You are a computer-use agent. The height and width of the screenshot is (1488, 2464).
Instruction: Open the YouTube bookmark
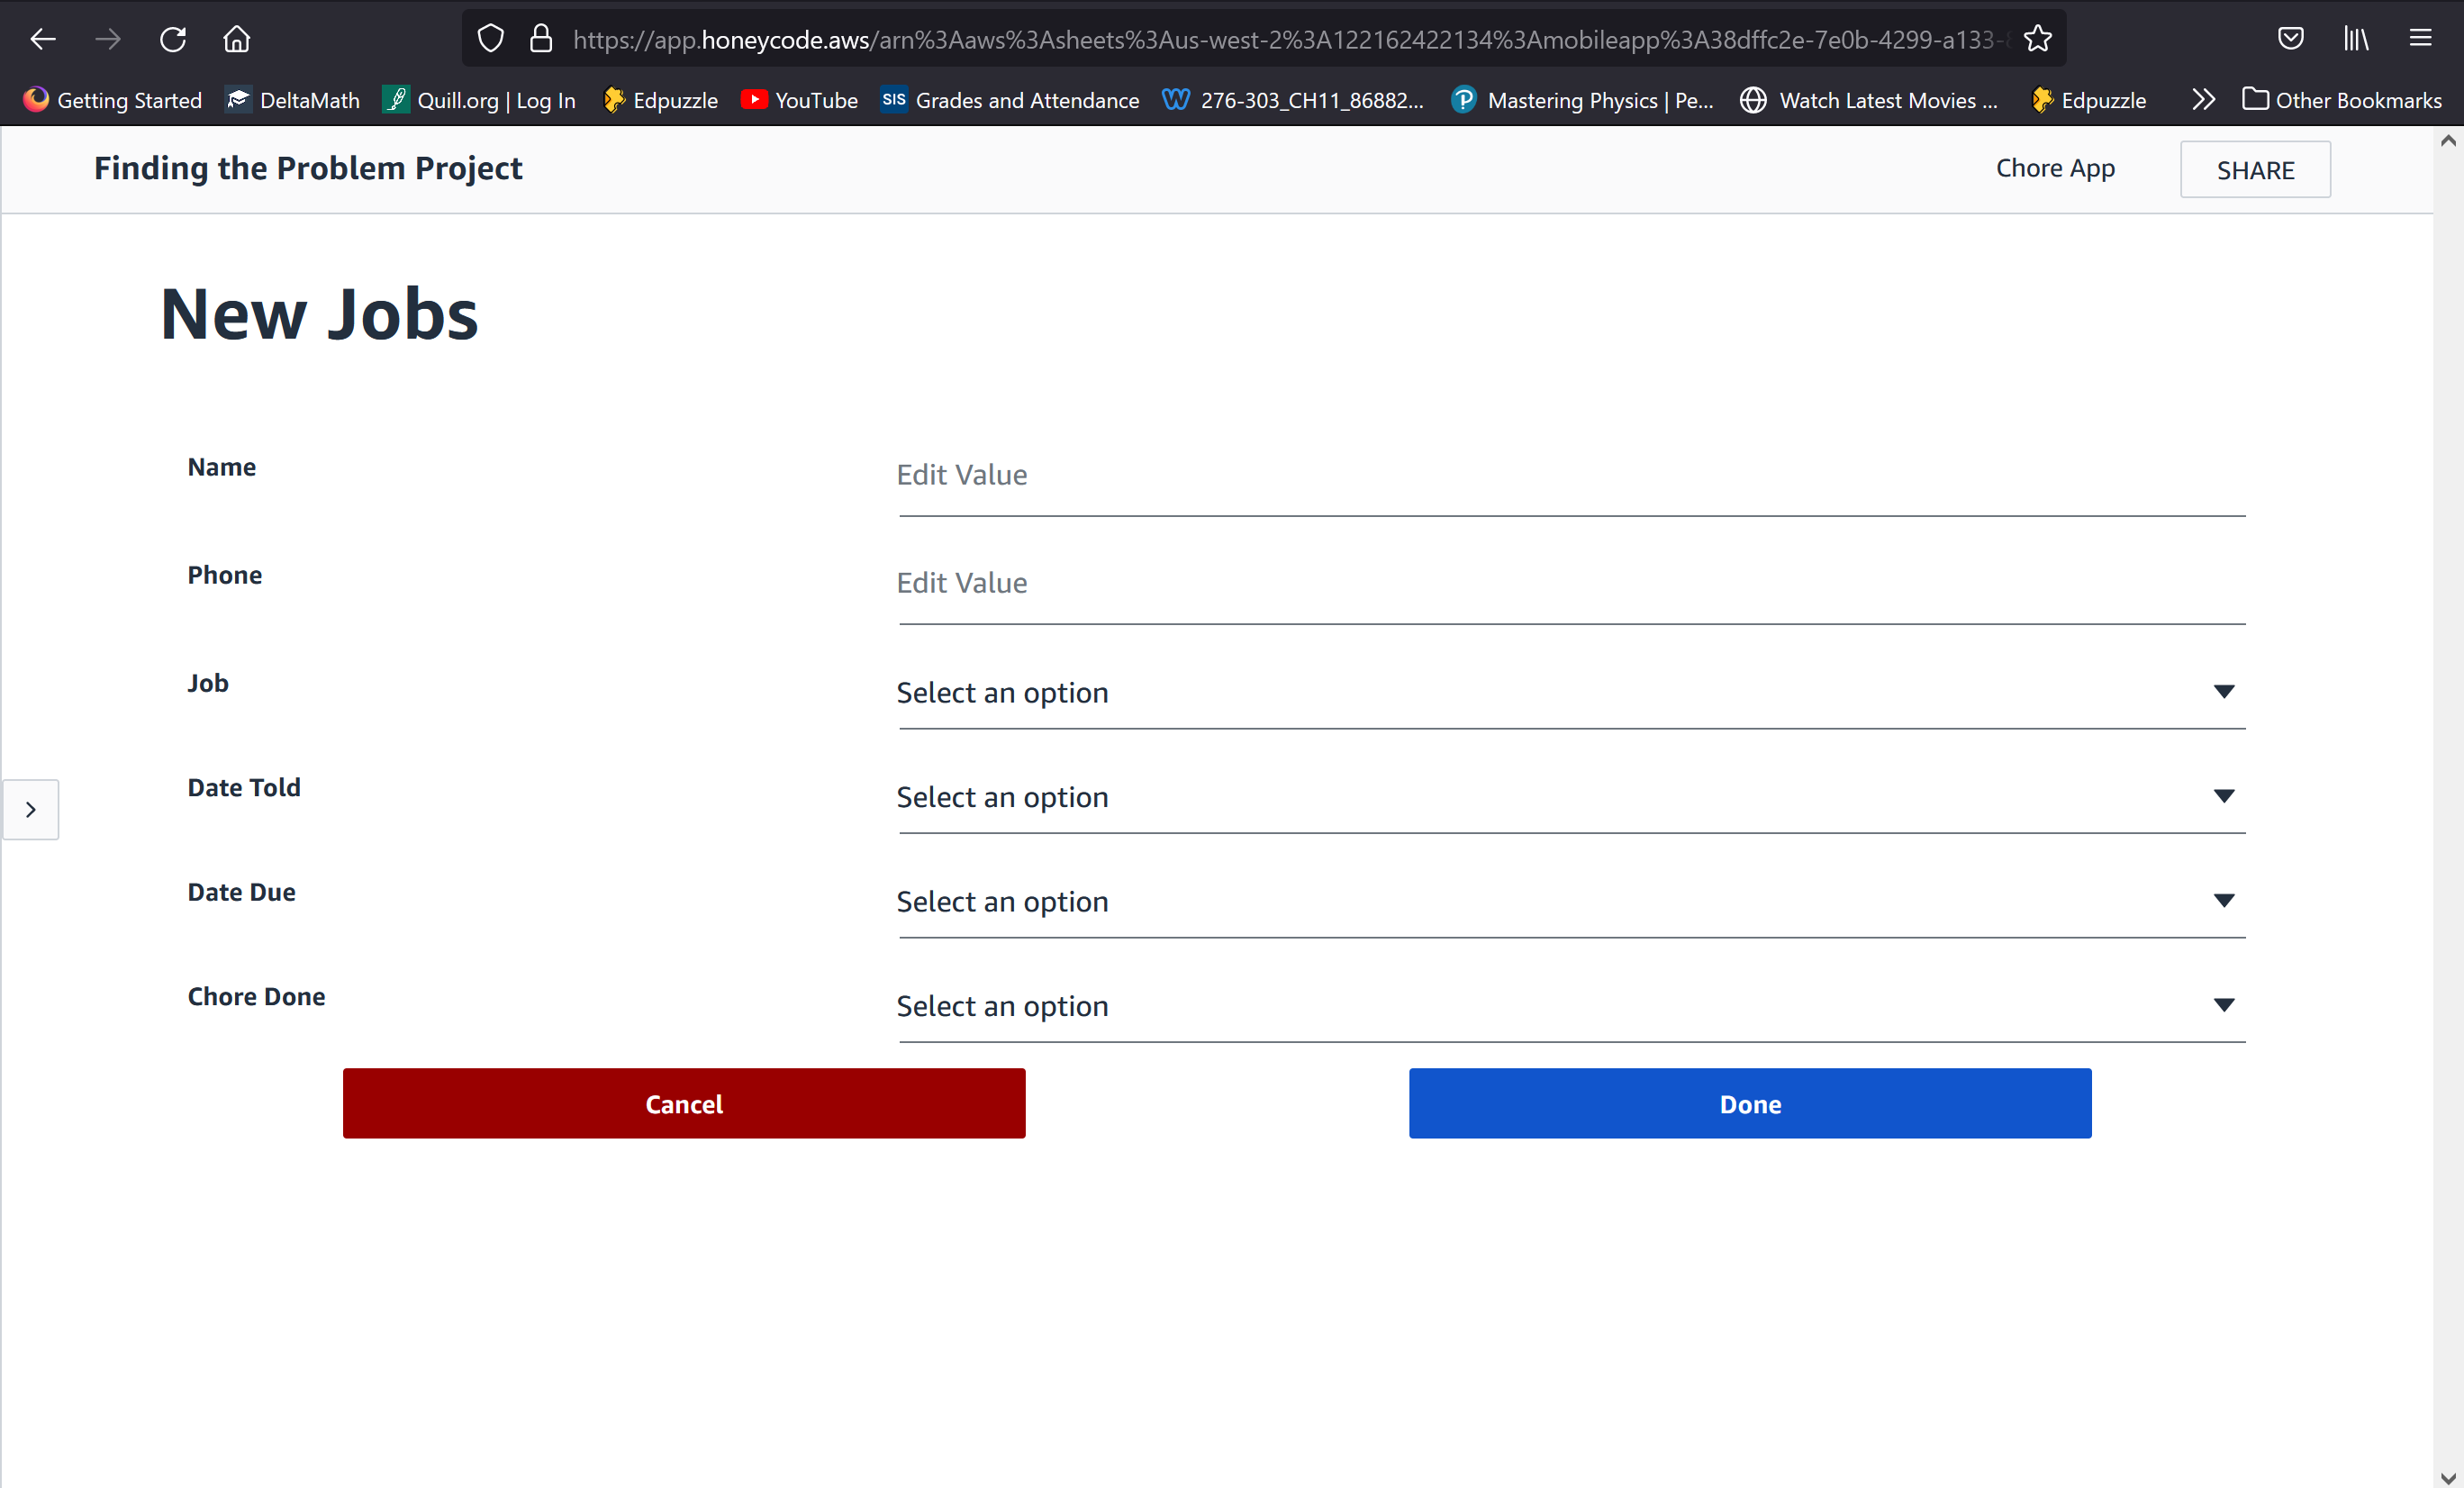799,100
